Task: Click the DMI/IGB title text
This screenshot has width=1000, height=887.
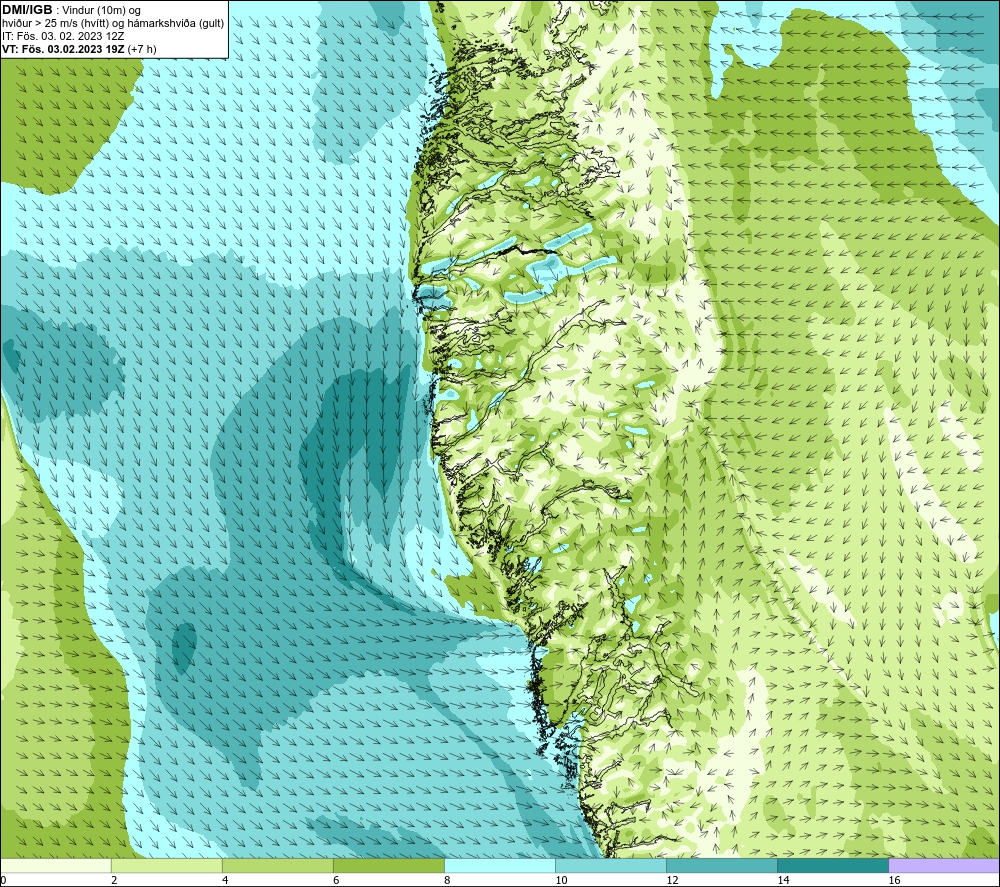Action: click(27, 10)
